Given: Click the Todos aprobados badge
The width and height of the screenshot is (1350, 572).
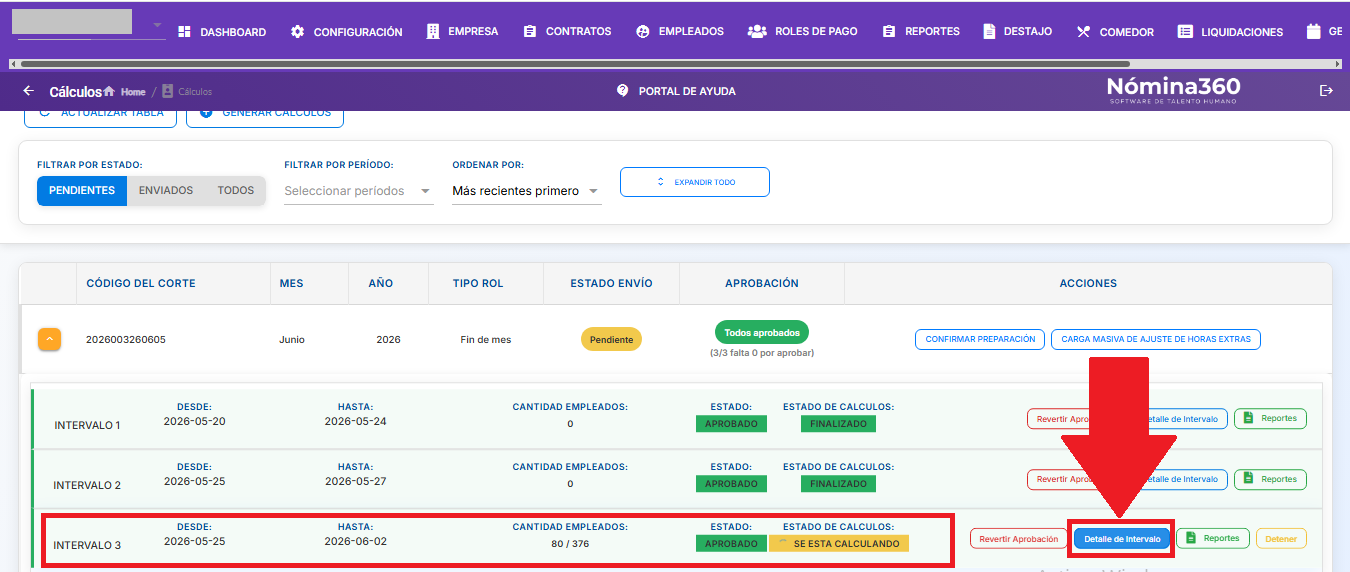Looking at the screenshot, I should point(762,332).
